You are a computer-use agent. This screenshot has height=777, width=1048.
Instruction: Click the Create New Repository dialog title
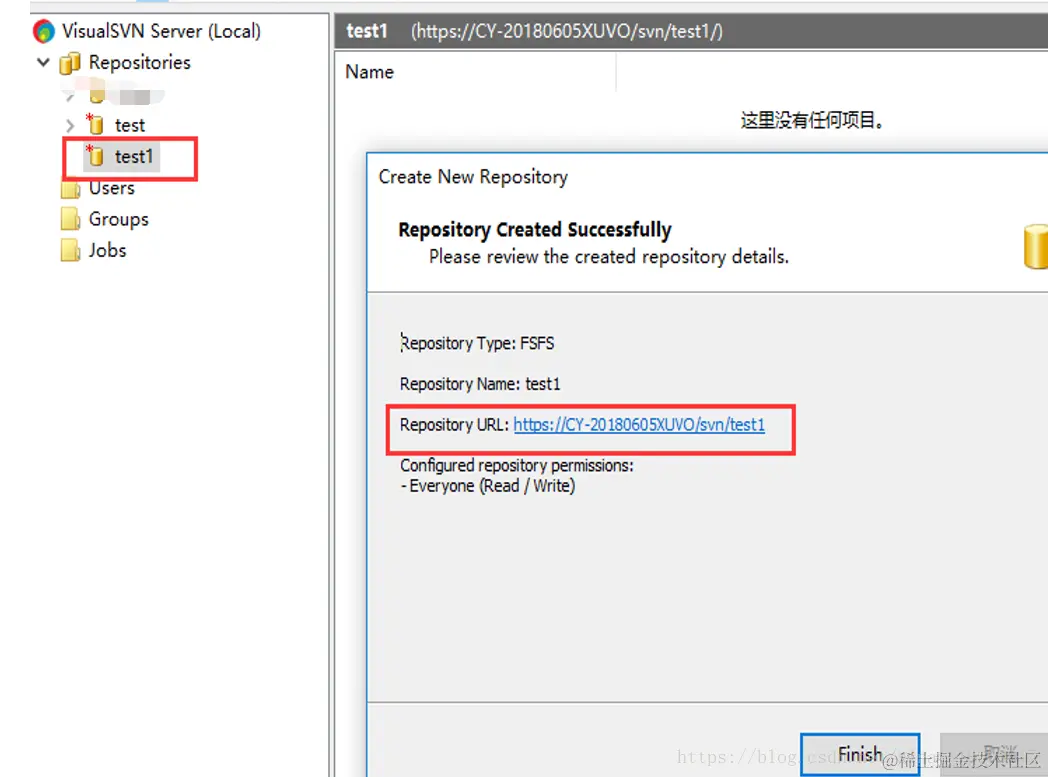click(x=473, y=176)
